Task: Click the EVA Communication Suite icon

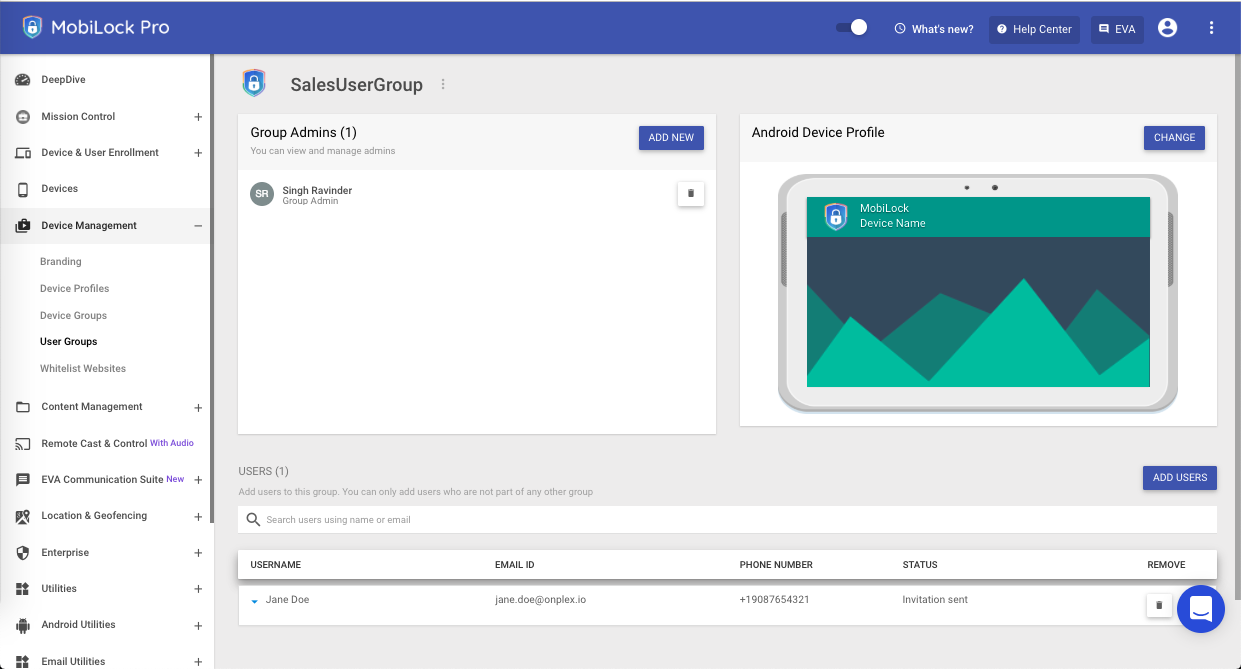Action: pos(22,480)
